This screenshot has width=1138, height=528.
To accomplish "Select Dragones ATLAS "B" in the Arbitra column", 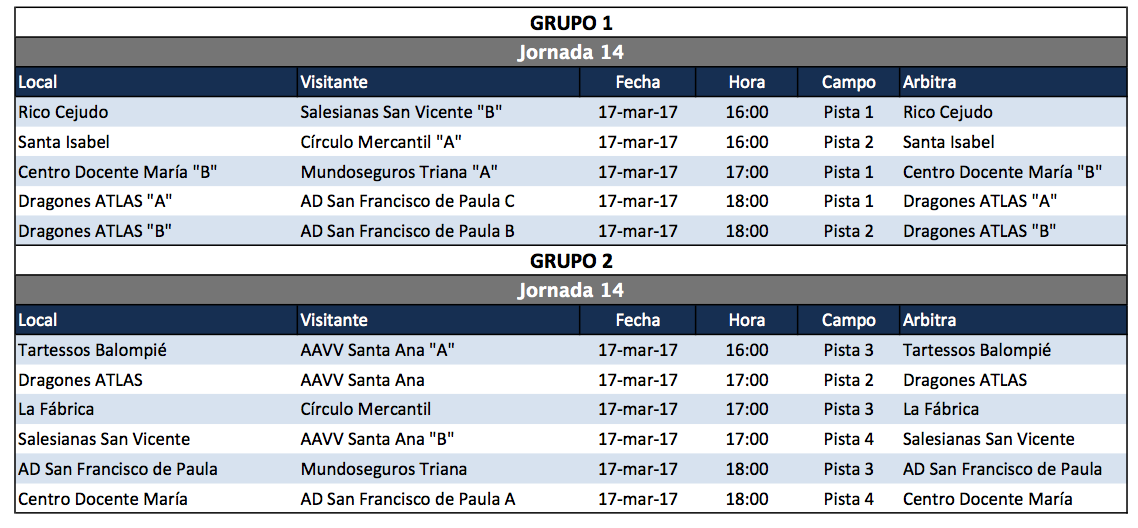I will coord(980,231).
